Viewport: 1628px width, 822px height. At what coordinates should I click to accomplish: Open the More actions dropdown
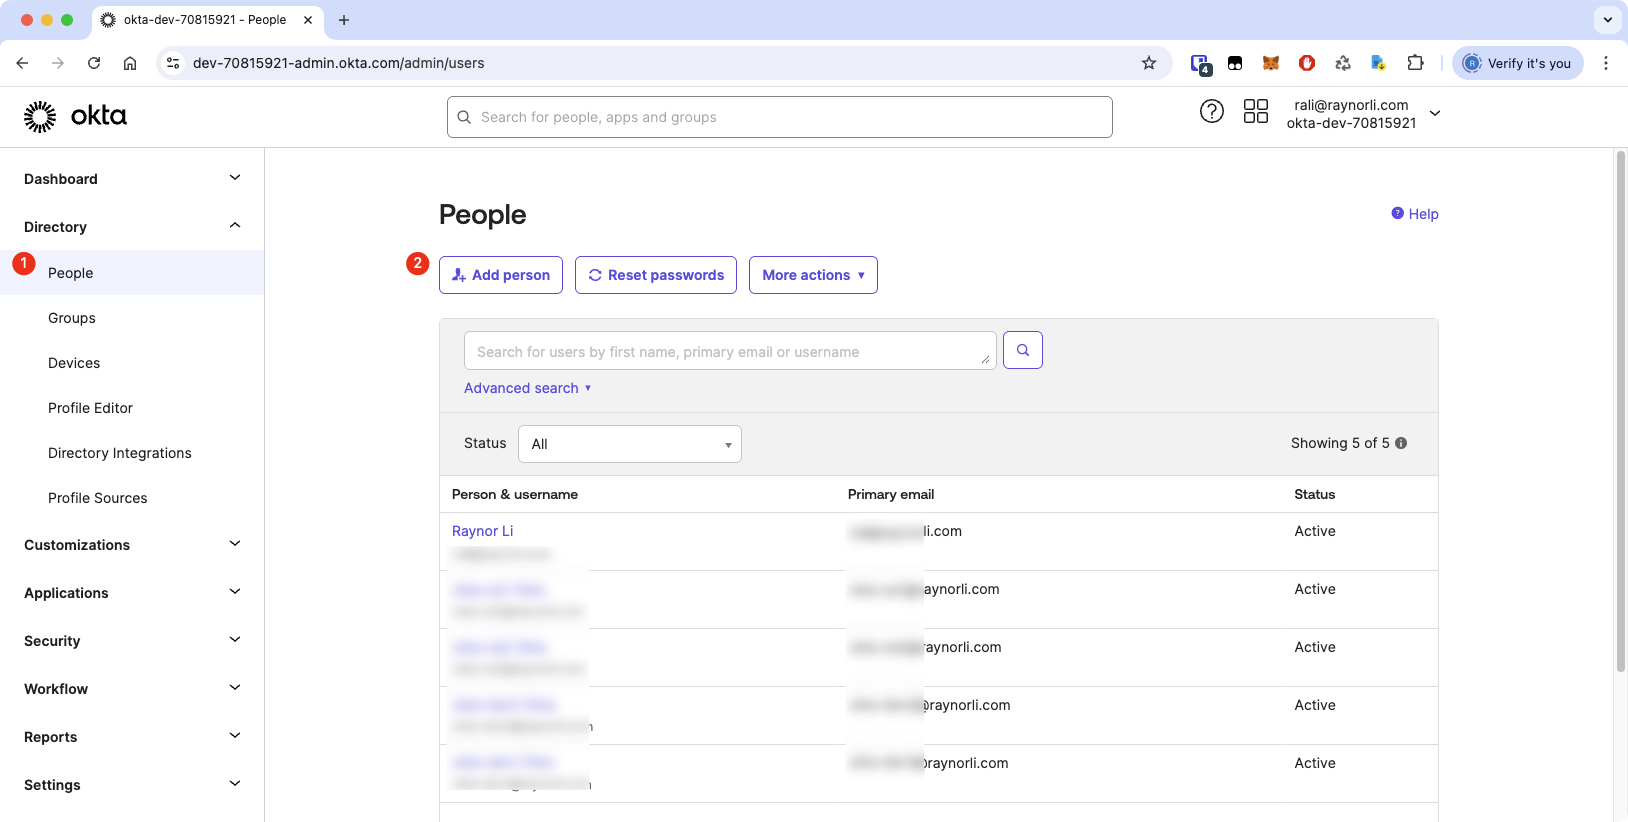pyautogui.click(x=813, y=275)
